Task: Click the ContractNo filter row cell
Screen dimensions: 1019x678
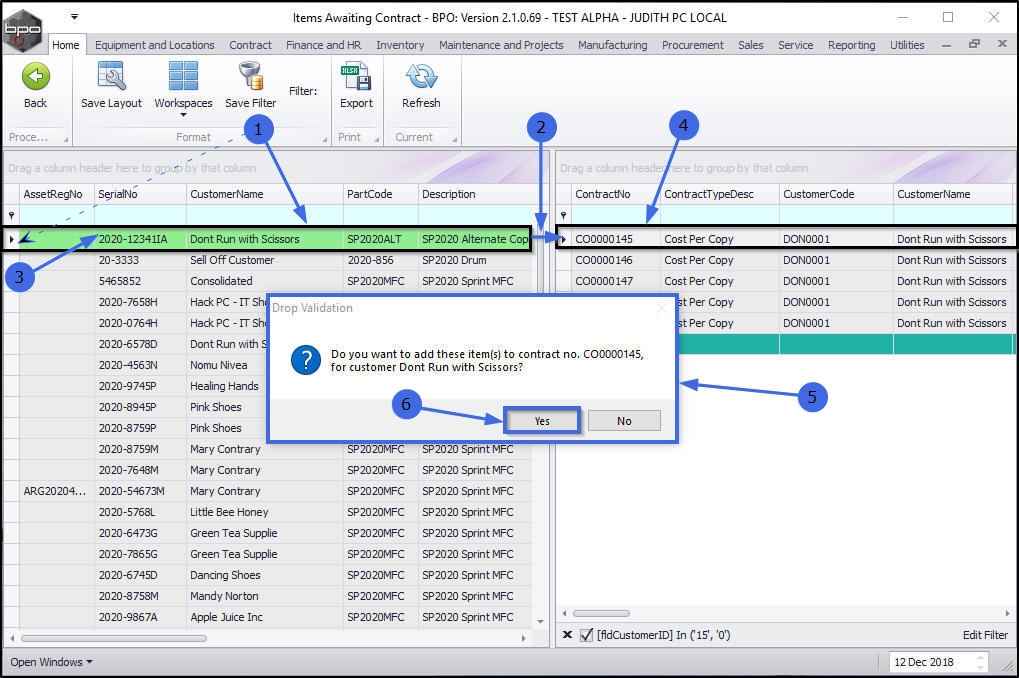Action: coord(615,215)
